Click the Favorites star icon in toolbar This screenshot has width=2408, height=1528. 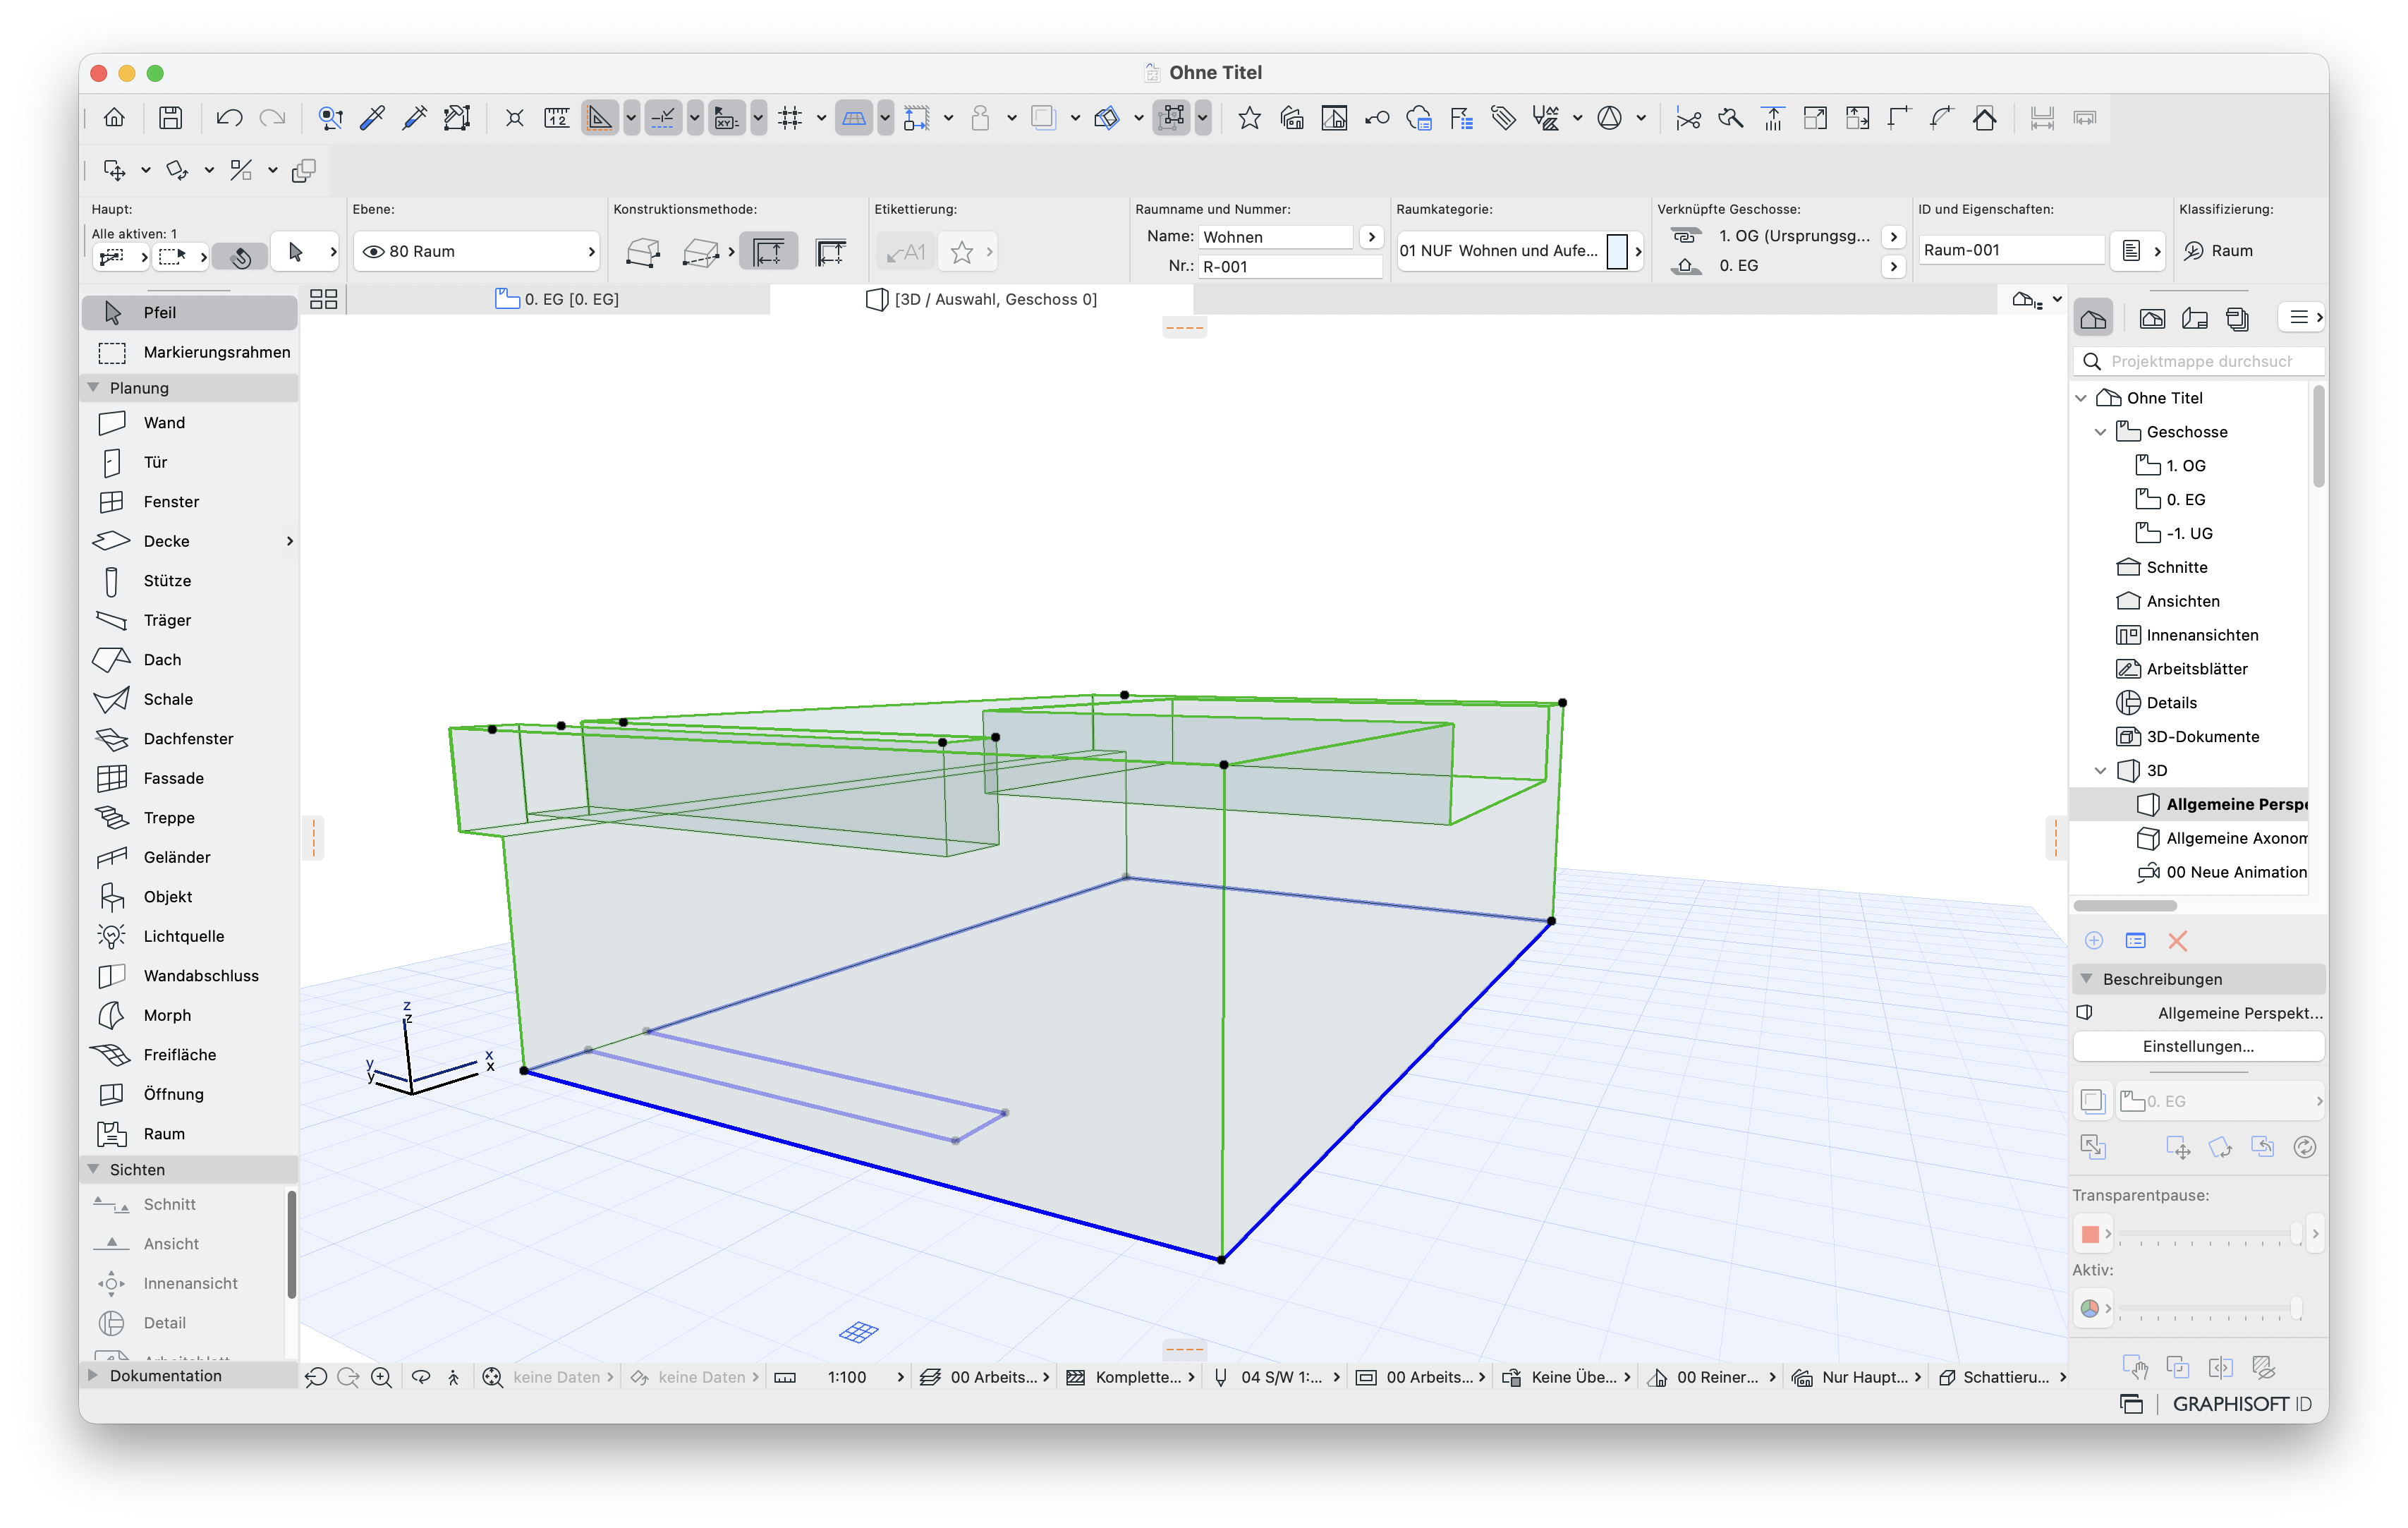[1249, 118]
